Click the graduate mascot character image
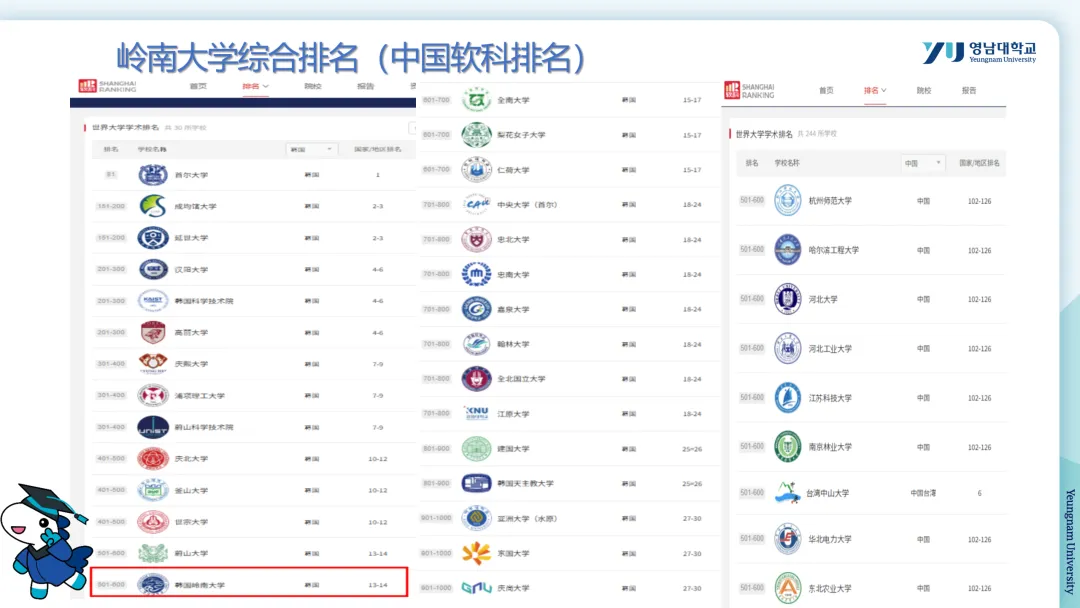 (45, 541)
